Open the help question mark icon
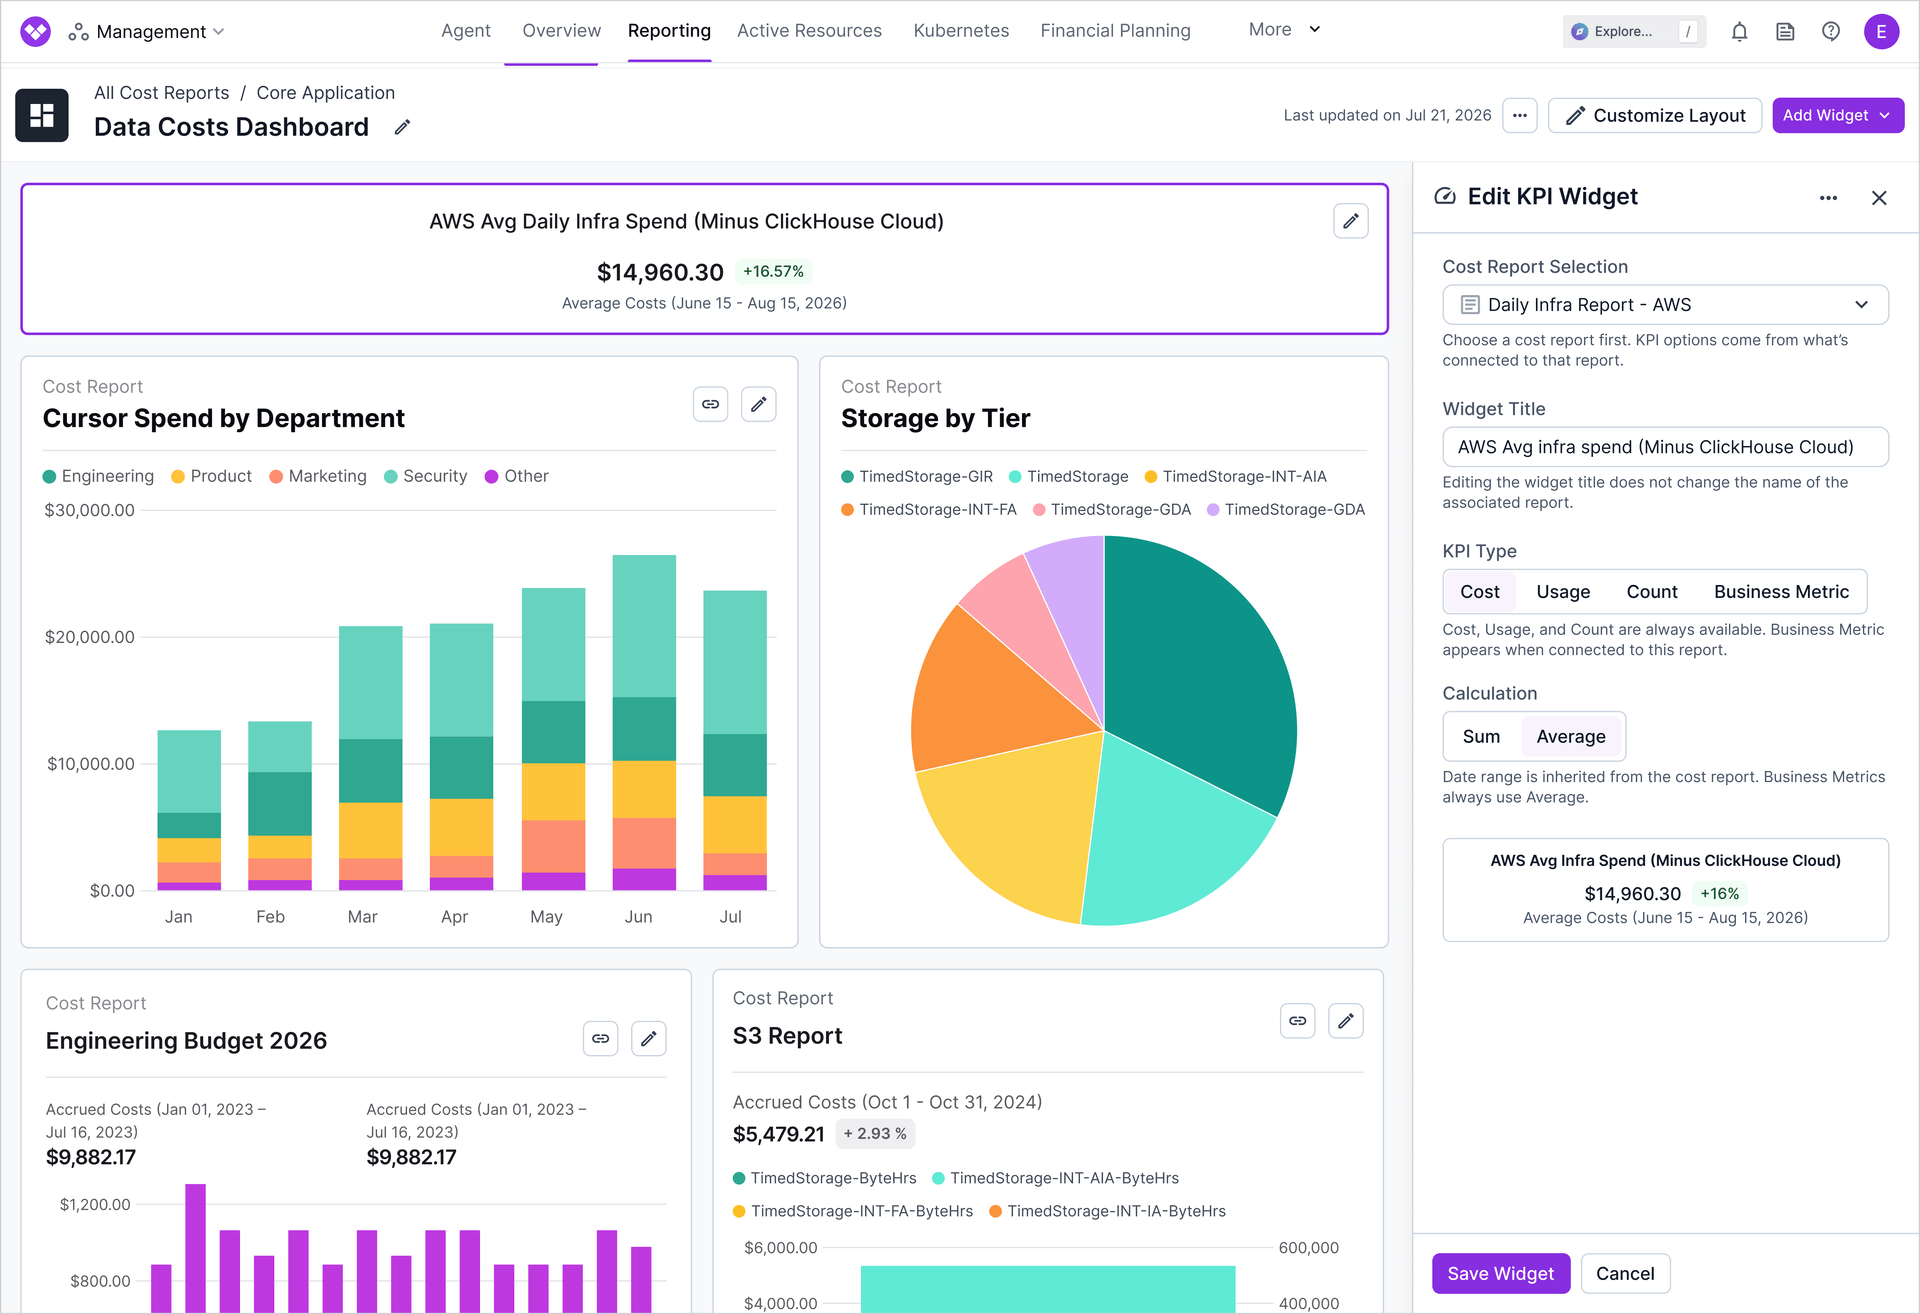Viewport: 1920px width, 1314px height. [x=1831, y=31]
